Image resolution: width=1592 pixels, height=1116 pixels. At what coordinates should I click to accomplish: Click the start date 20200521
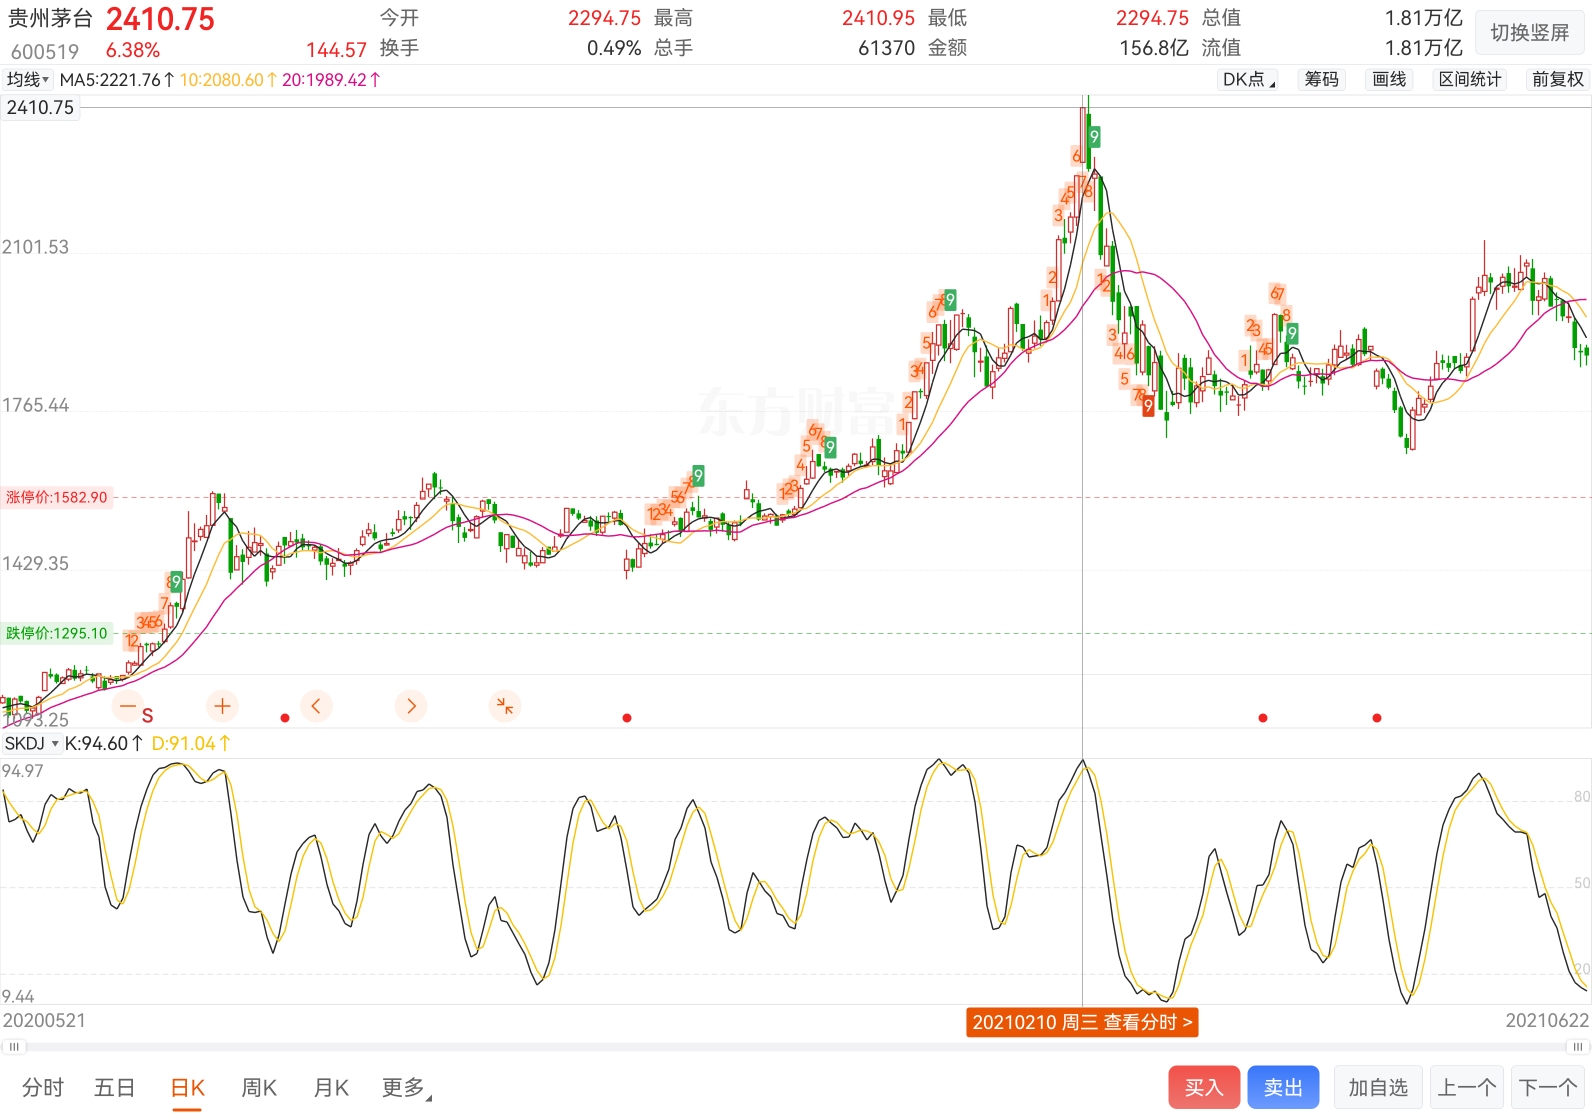click(x=44, y=1020)
